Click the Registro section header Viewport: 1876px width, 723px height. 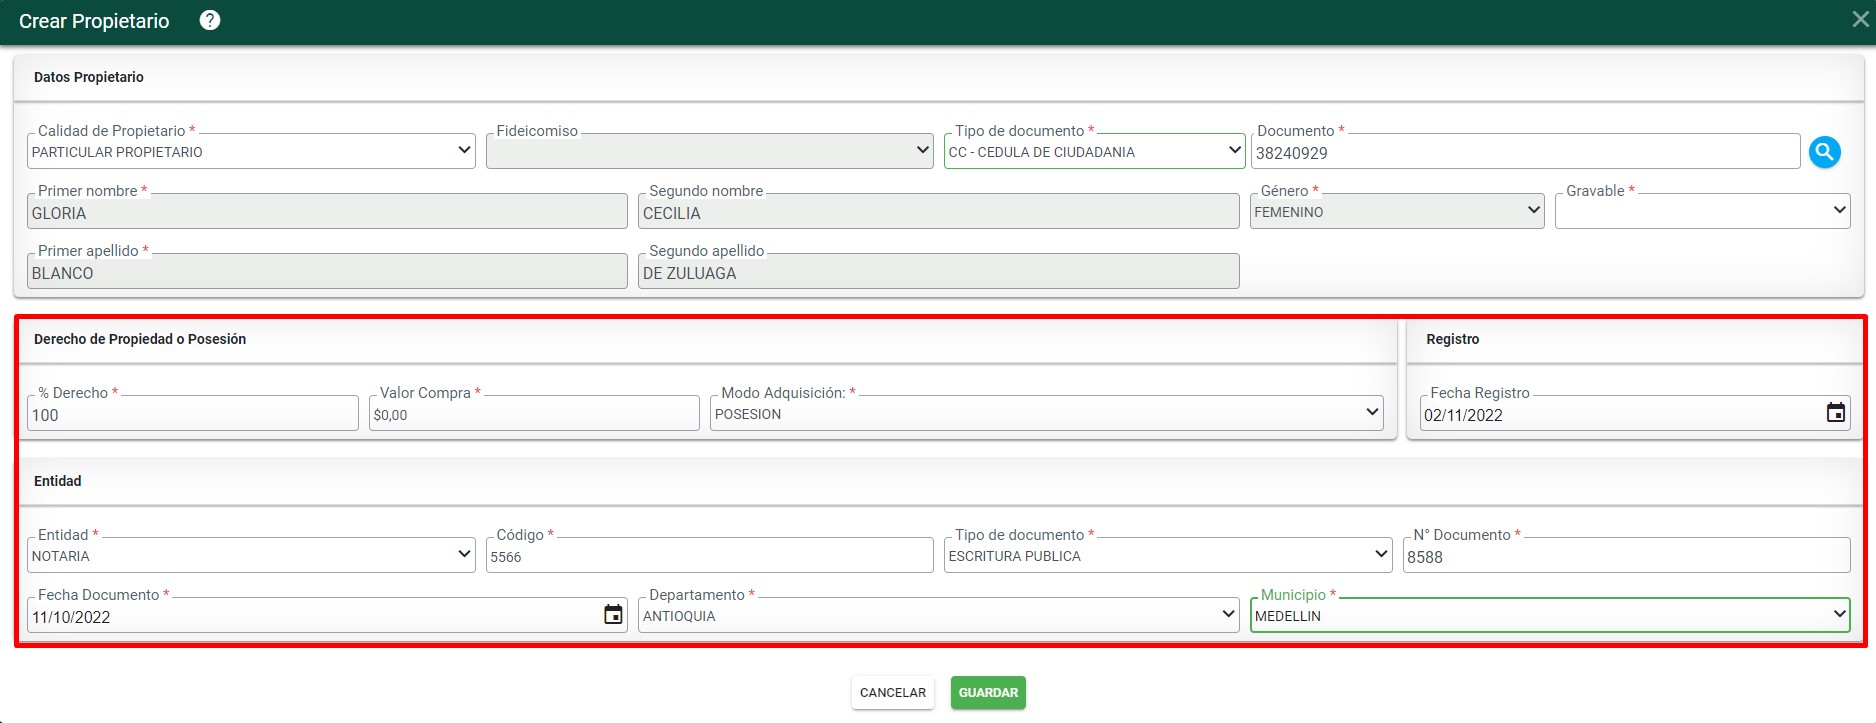[x=1452, y=339]
